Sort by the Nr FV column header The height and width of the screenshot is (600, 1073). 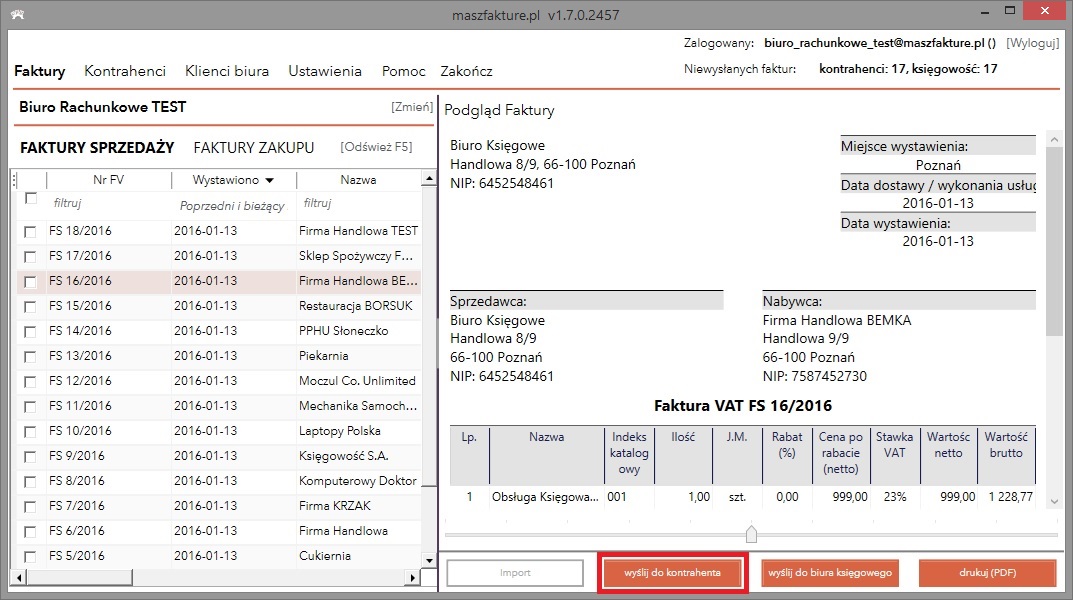coord(109,180)
